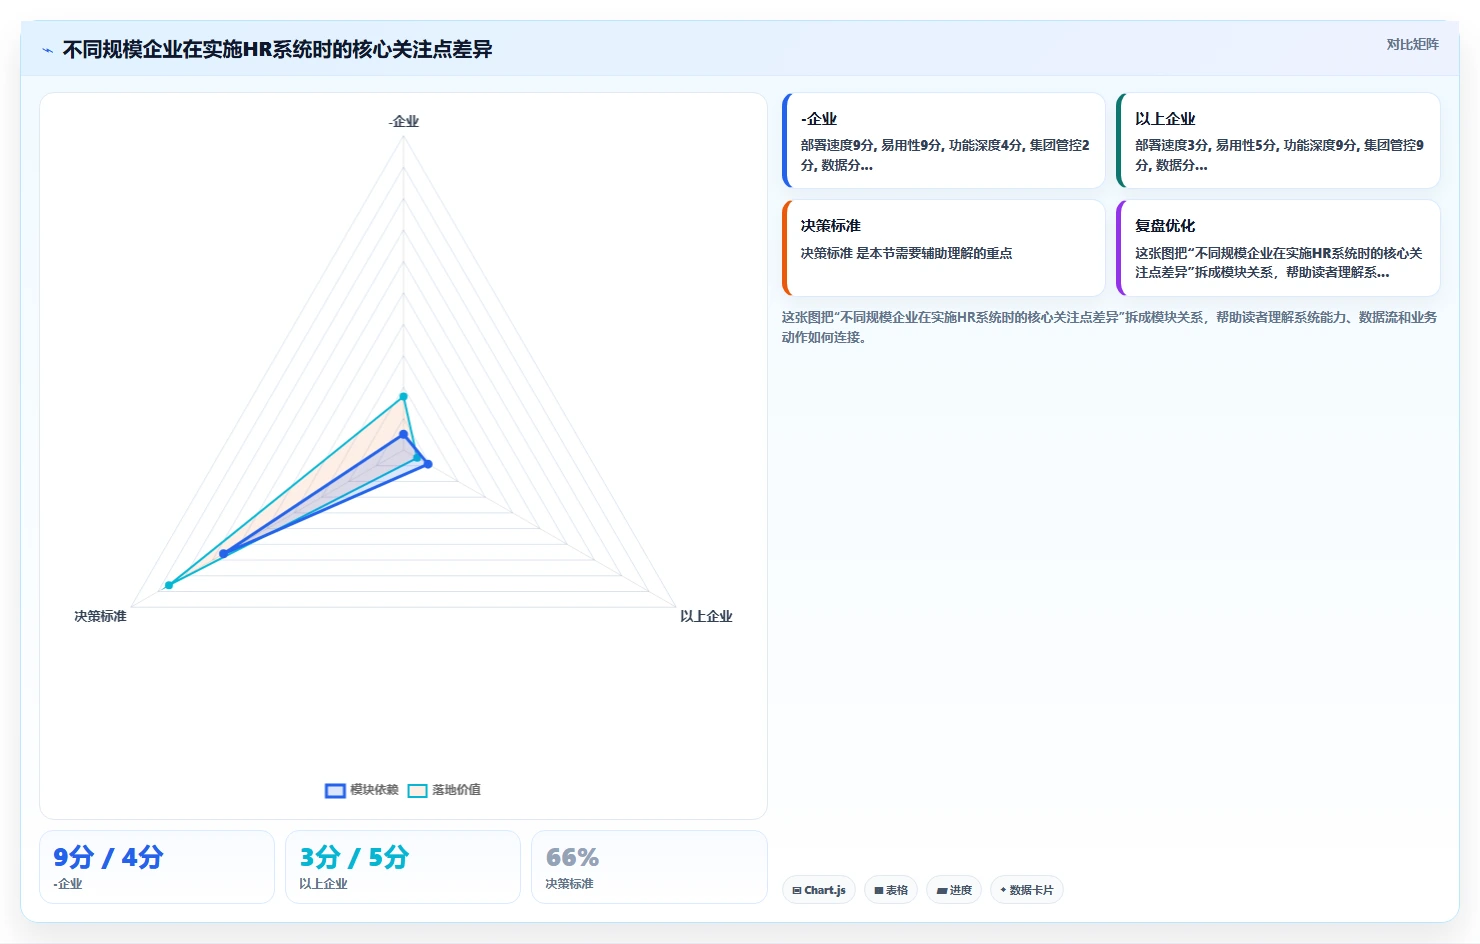This screenshot has width=1480, height=944.
Task: Click the Chart.js tag chip
Action: click(x=818, y=890)
